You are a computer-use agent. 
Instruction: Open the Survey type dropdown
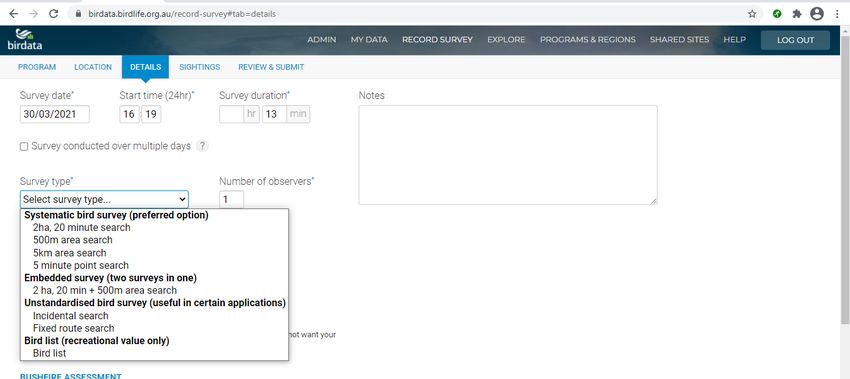(x=104, y=199)
